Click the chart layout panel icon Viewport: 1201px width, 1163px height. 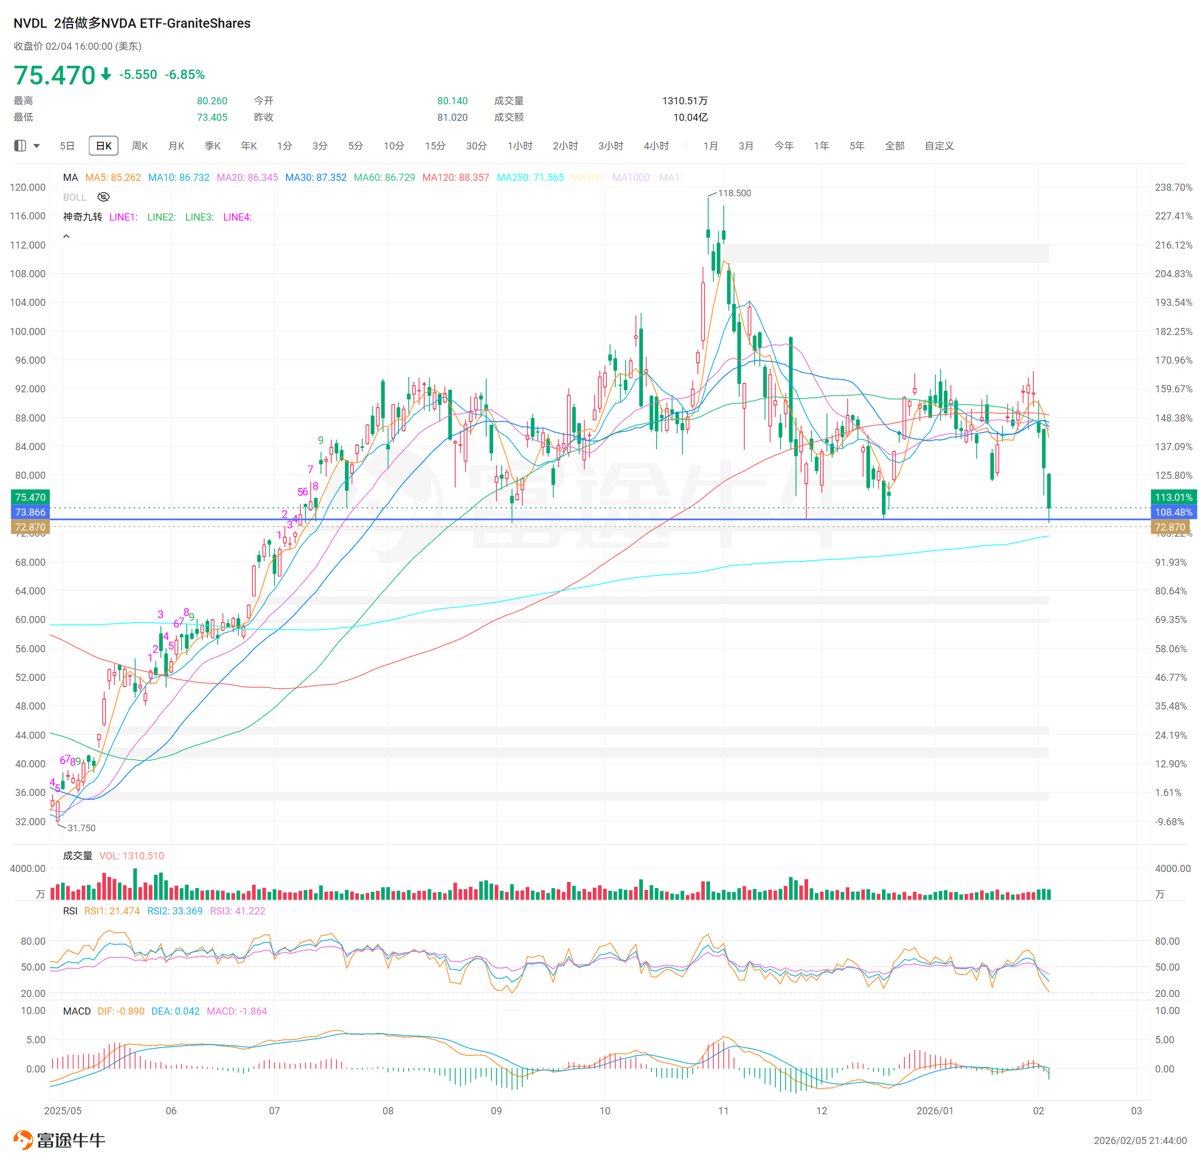tap(20, 146)
